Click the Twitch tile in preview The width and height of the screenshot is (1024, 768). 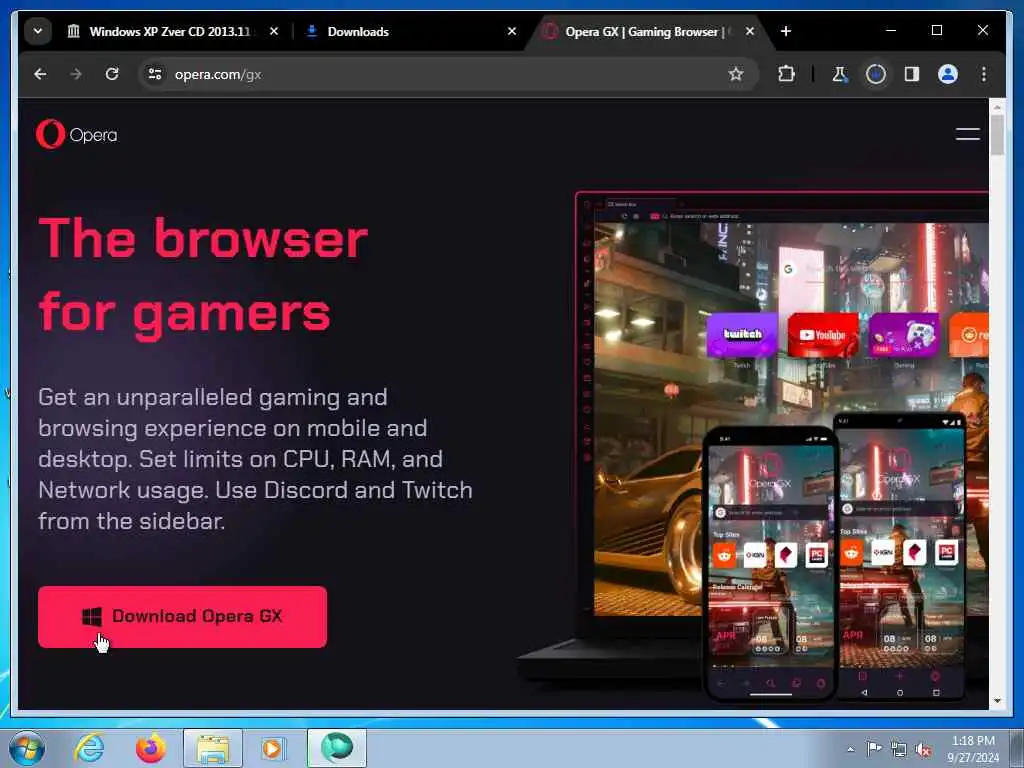click(743, 335)
